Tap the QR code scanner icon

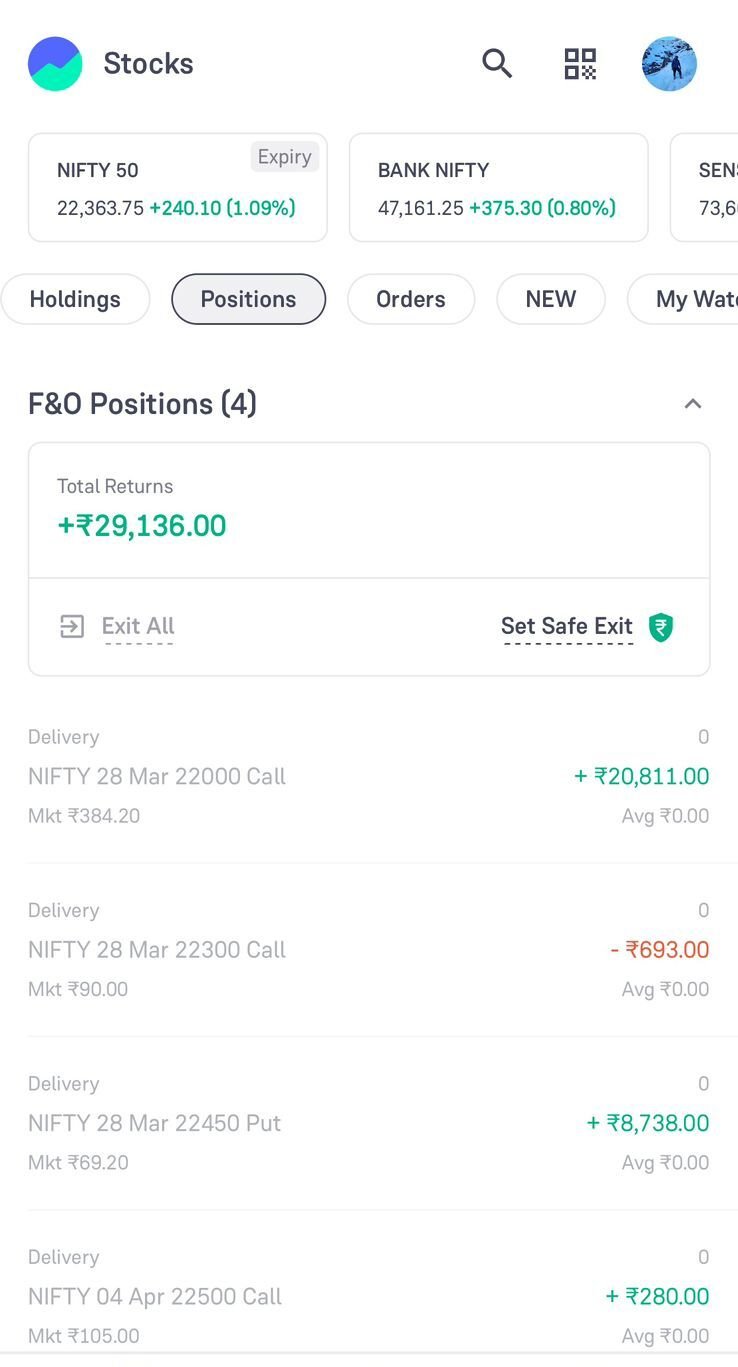[580, 64]
